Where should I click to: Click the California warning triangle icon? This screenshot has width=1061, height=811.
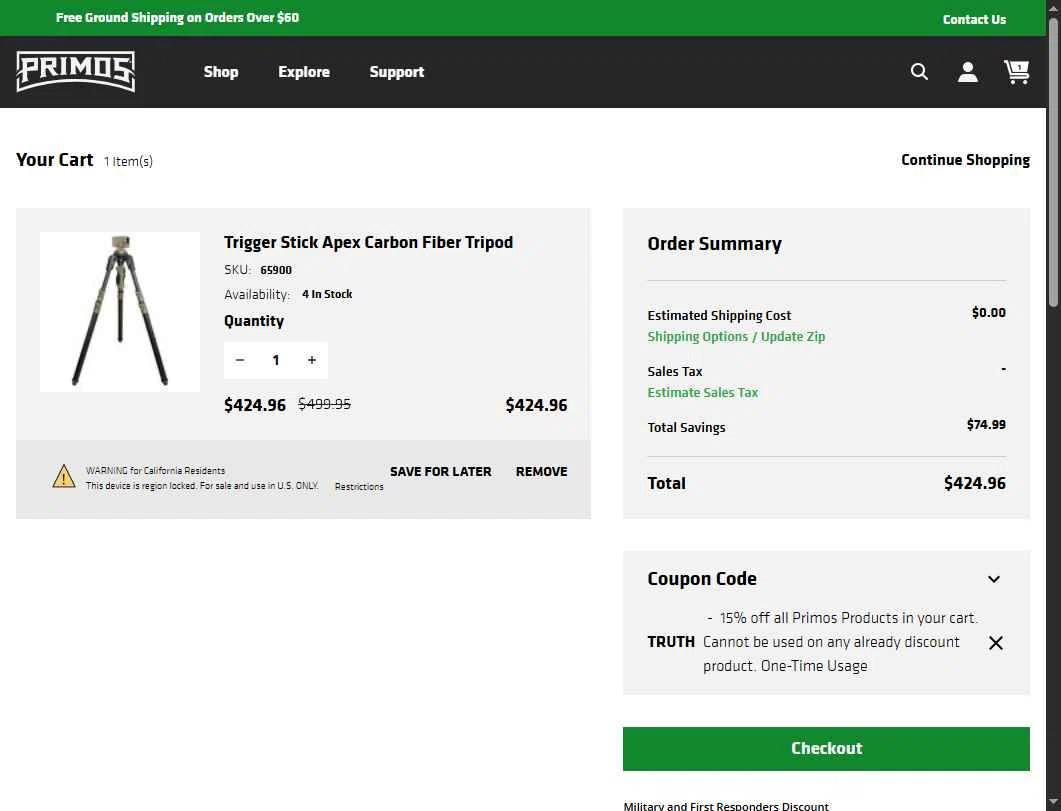pos(64,476)
